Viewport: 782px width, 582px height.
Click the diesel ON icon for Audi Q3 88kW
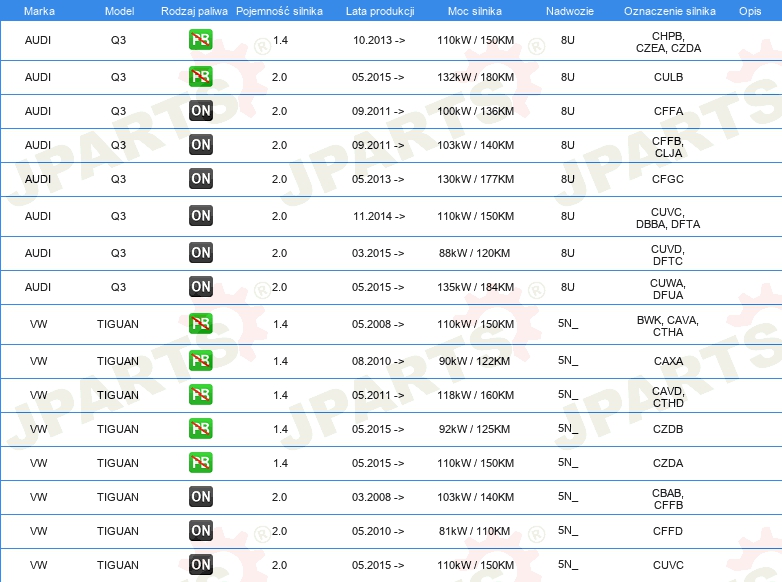(200, 252)
